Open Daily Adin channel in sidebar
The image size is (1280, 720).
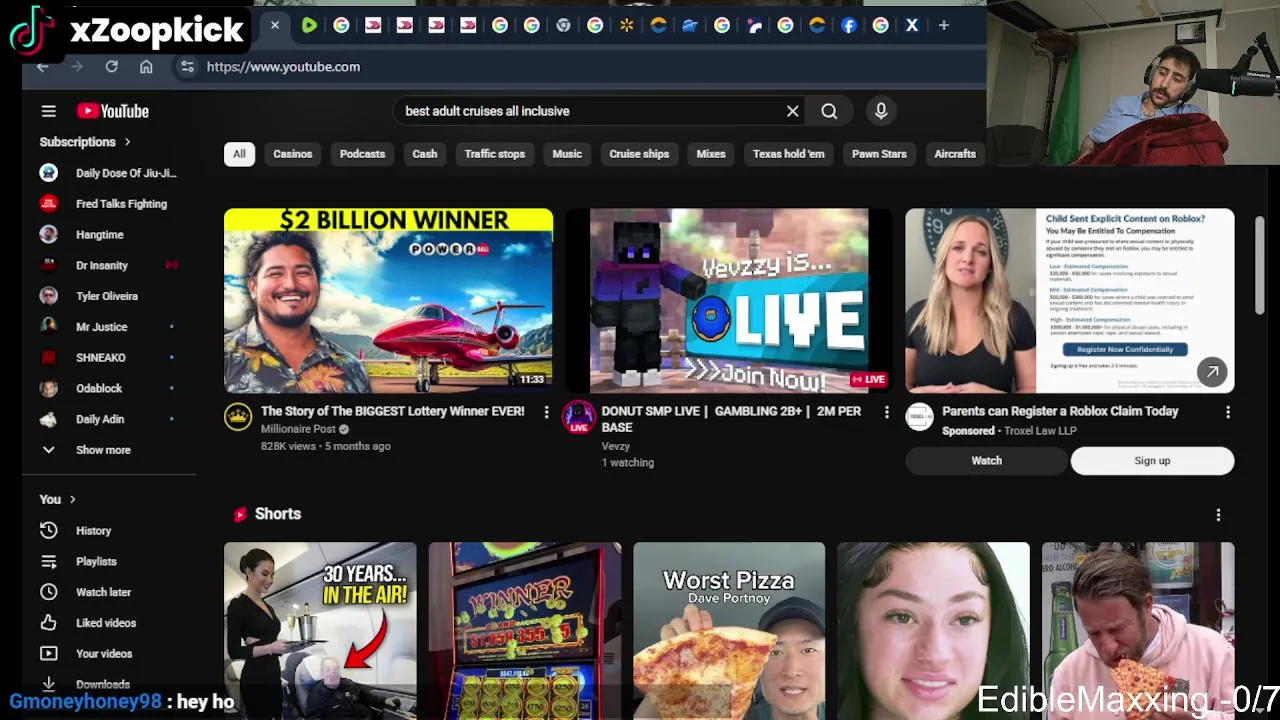(x=100, y=419)
